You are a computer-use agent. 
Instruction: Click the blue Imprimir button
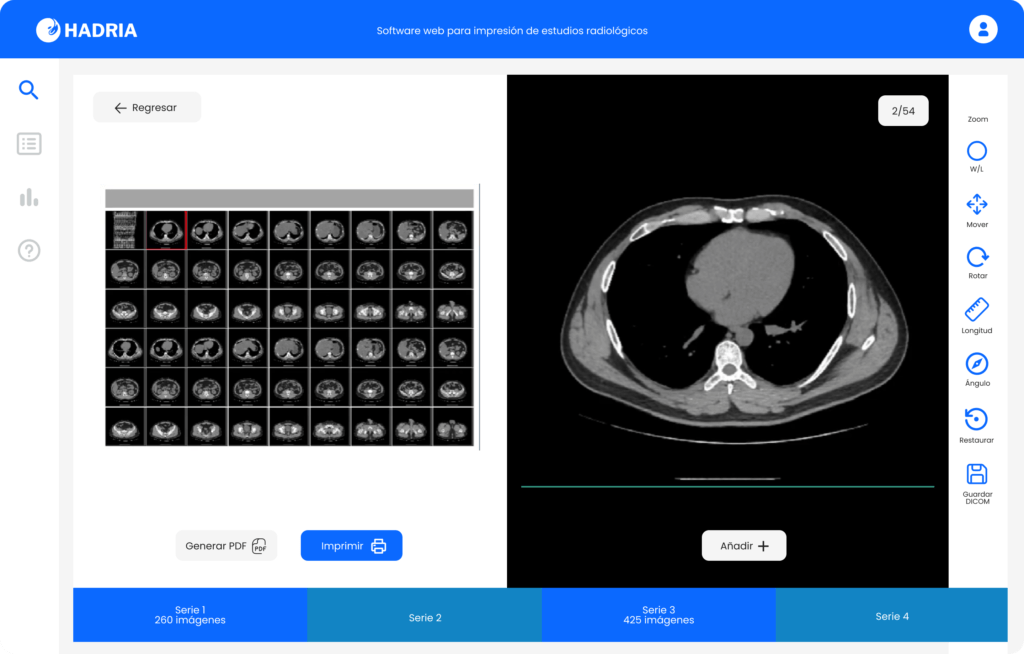tap(352, 546)
